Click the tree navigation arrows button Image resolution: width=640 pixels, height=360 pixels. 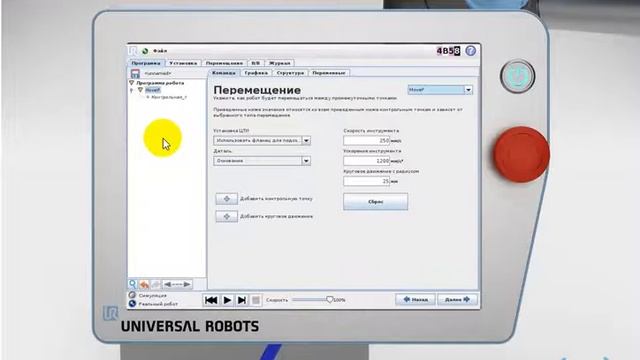click(177, 284)
